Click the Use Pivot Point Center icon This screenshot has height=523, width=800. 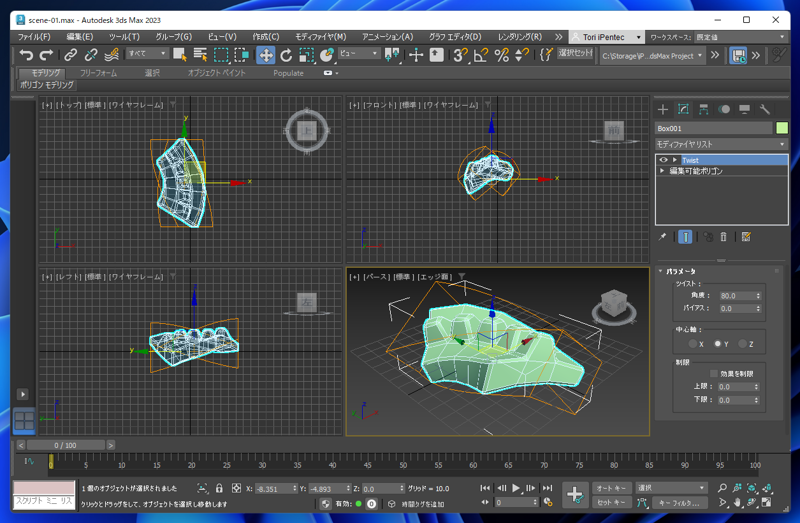pyautogui.click(x=392, y=55)
